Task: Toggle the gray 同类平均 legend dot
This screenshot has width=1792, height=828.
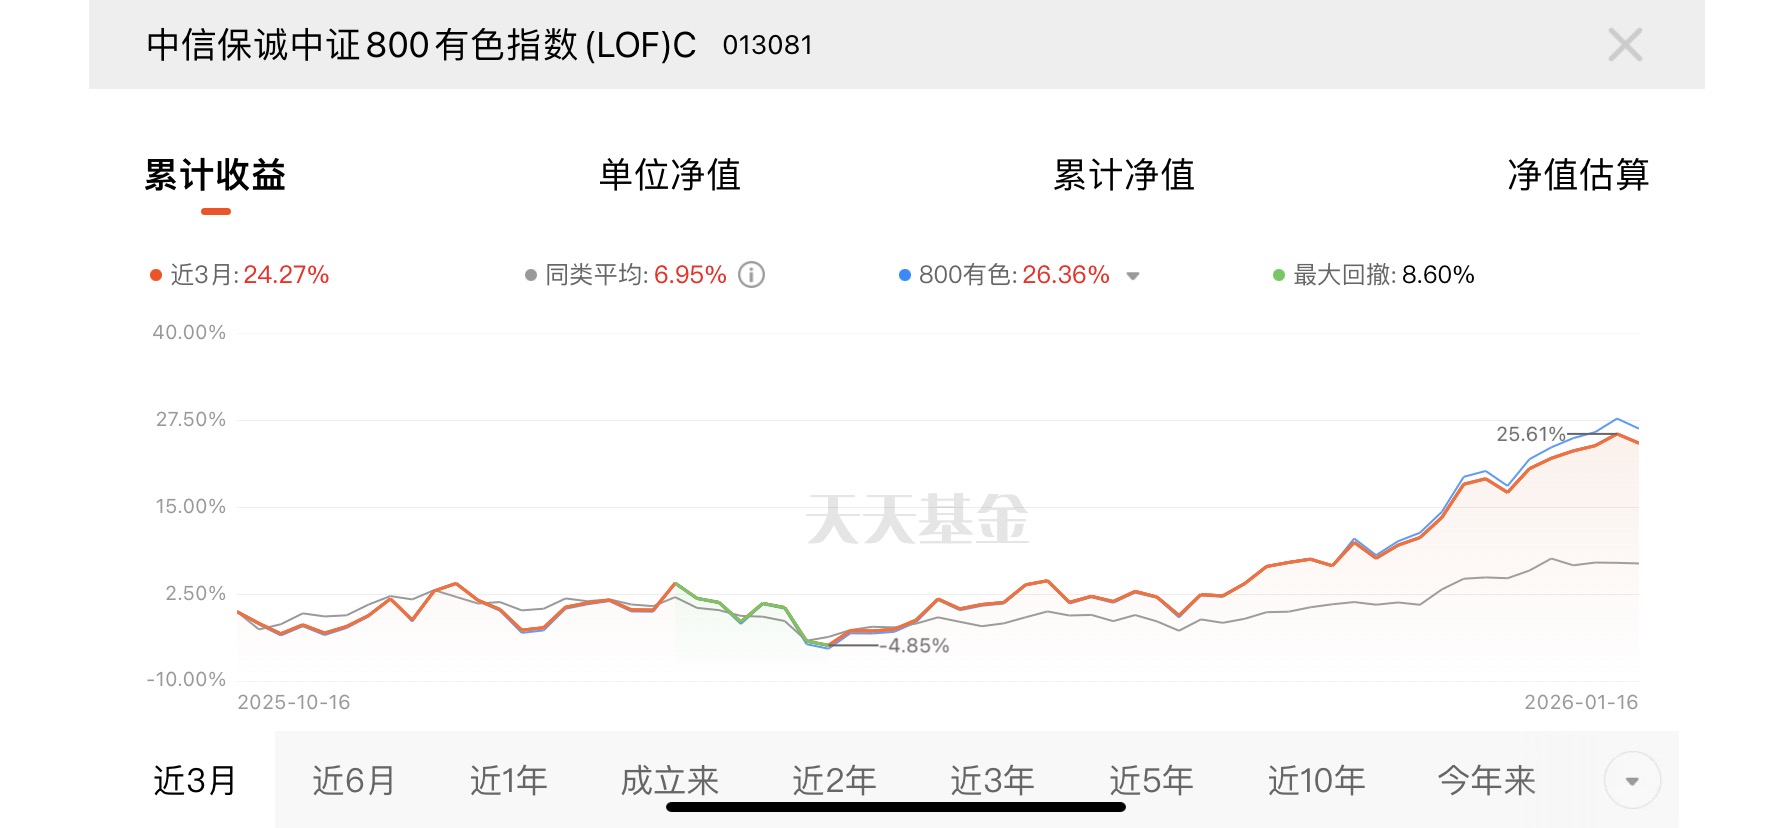Action: [x=531, y=276]
